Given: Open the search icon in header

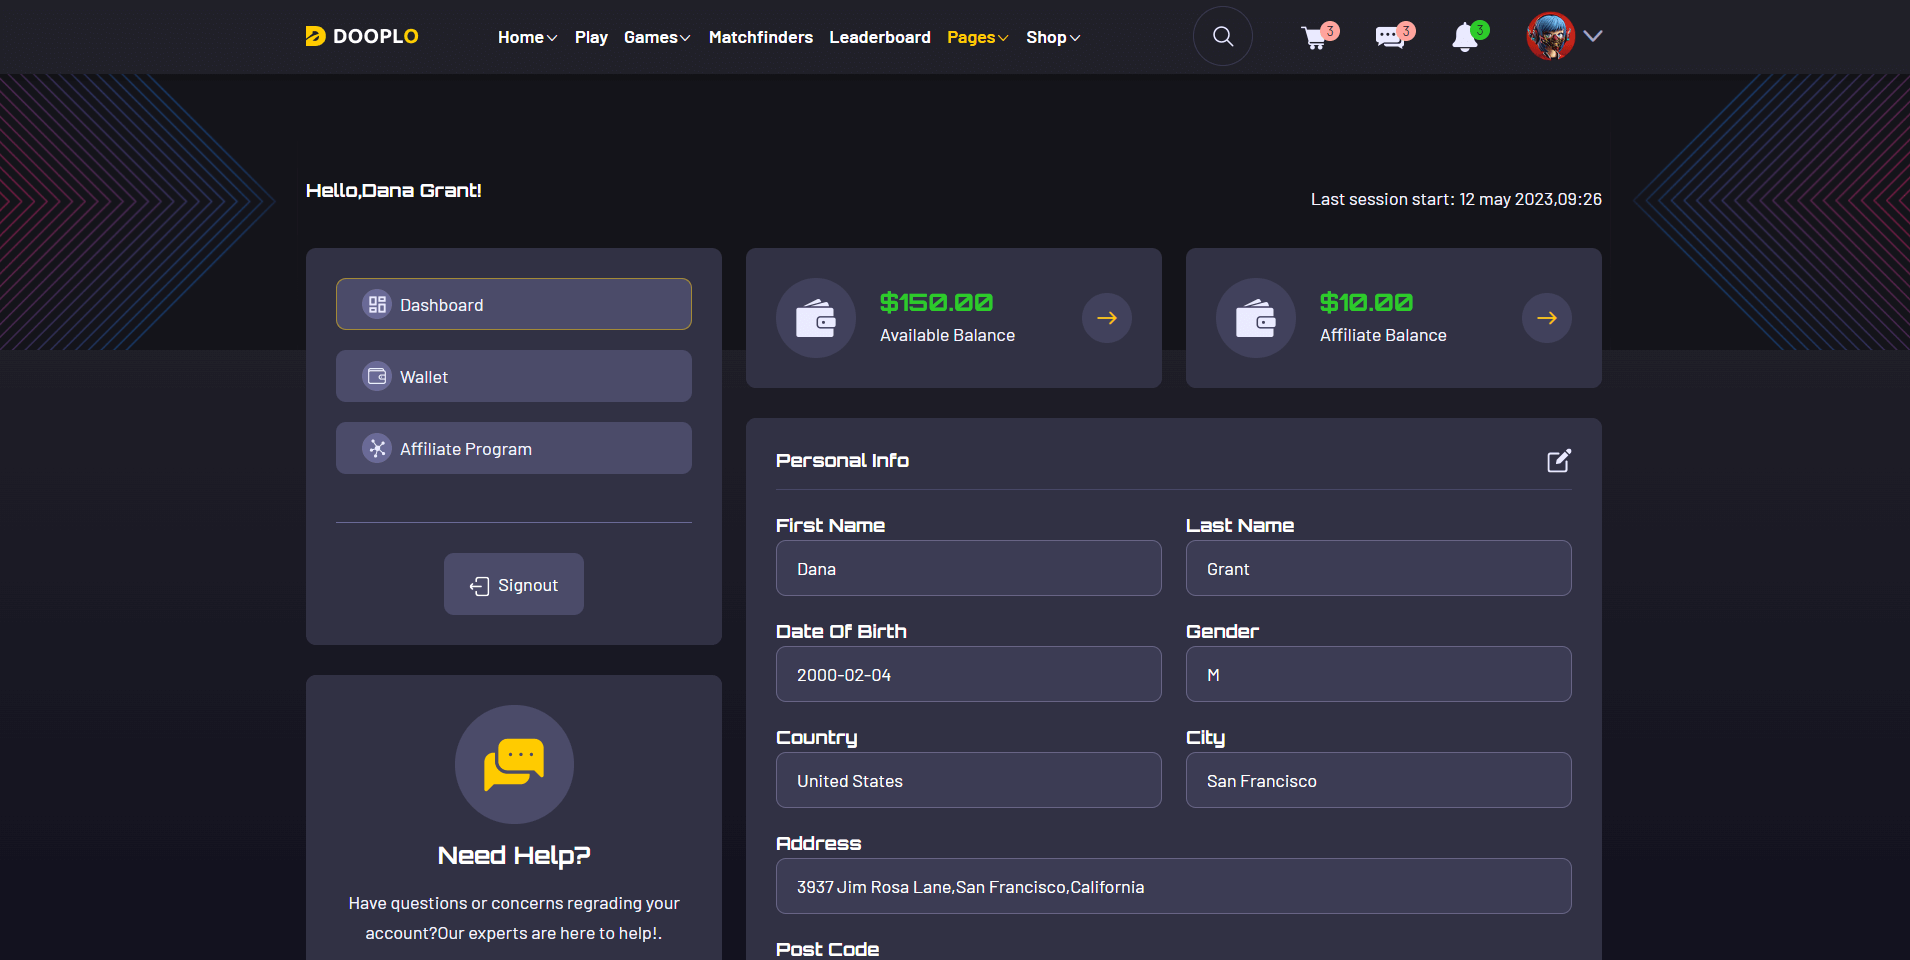Looking at the screenshot, I should tap(1222, 36).
